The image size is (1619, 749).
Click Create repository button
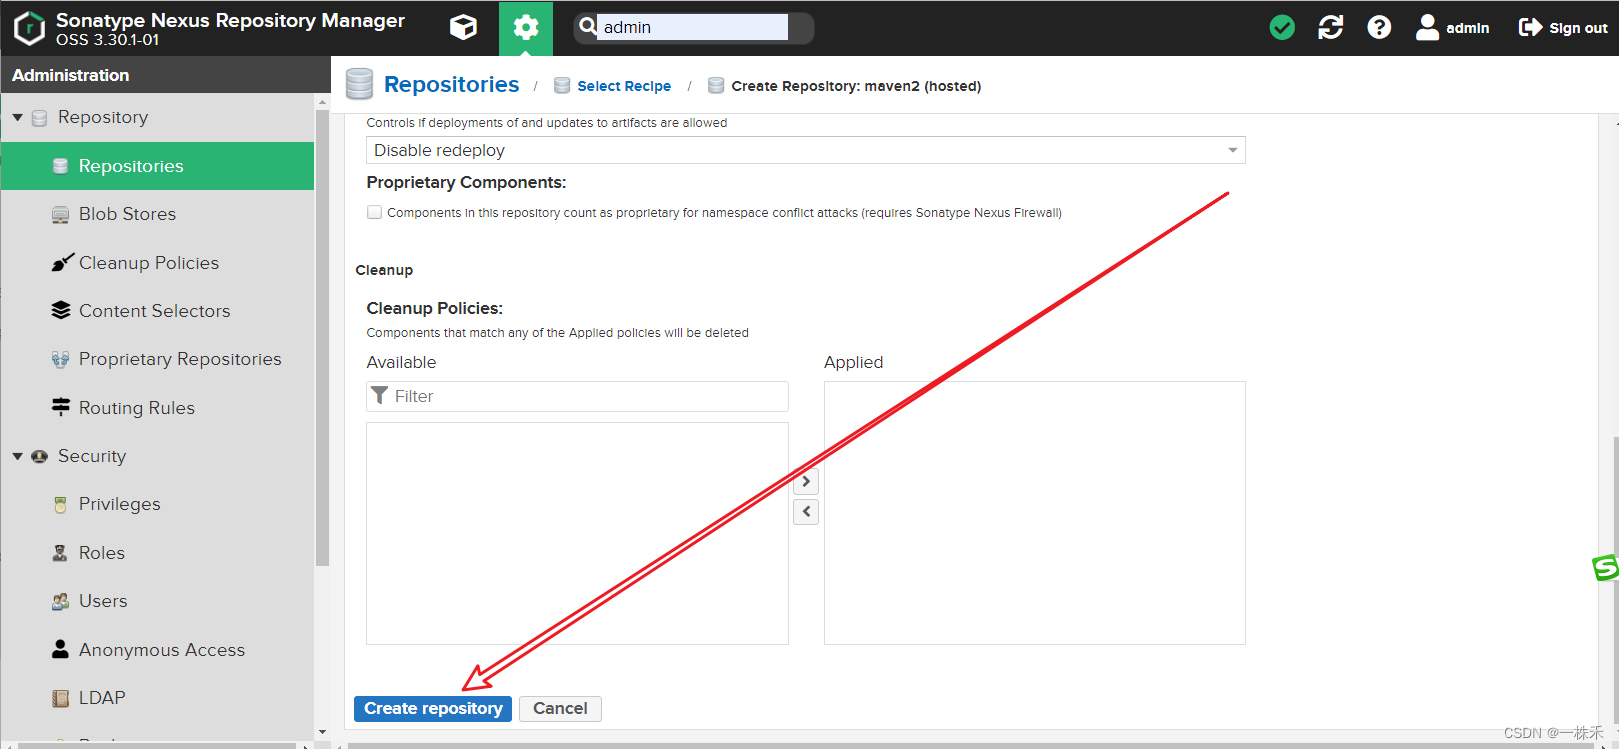pos(433,708)
